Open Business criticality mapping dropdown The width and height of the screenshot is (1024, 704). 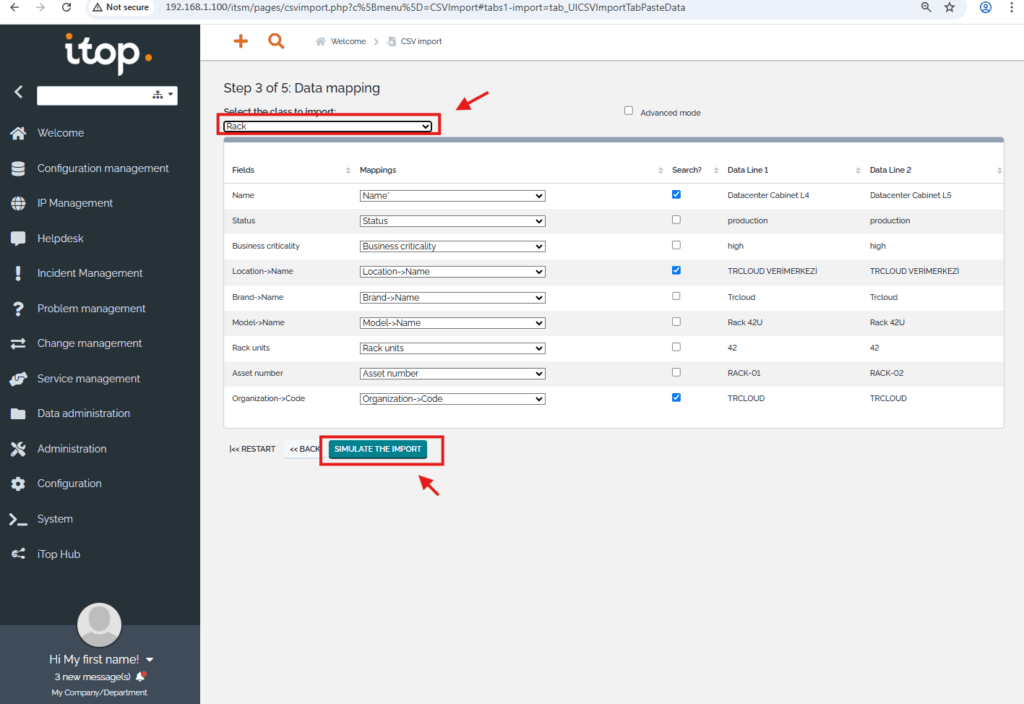(452, 246)
